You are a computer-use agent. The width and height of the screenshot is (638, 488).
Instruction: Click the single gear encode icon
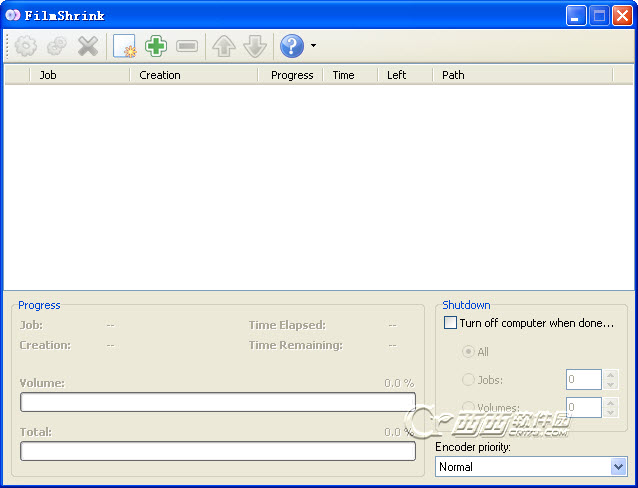[26, 46]
